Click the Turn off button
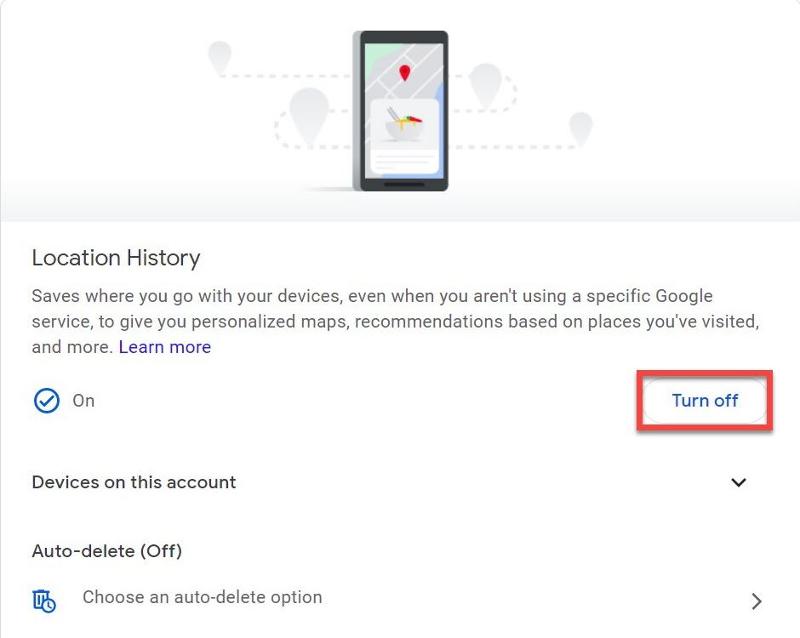Image resolution: width=800 pixels, height=638 pixels. coord(705,401)
